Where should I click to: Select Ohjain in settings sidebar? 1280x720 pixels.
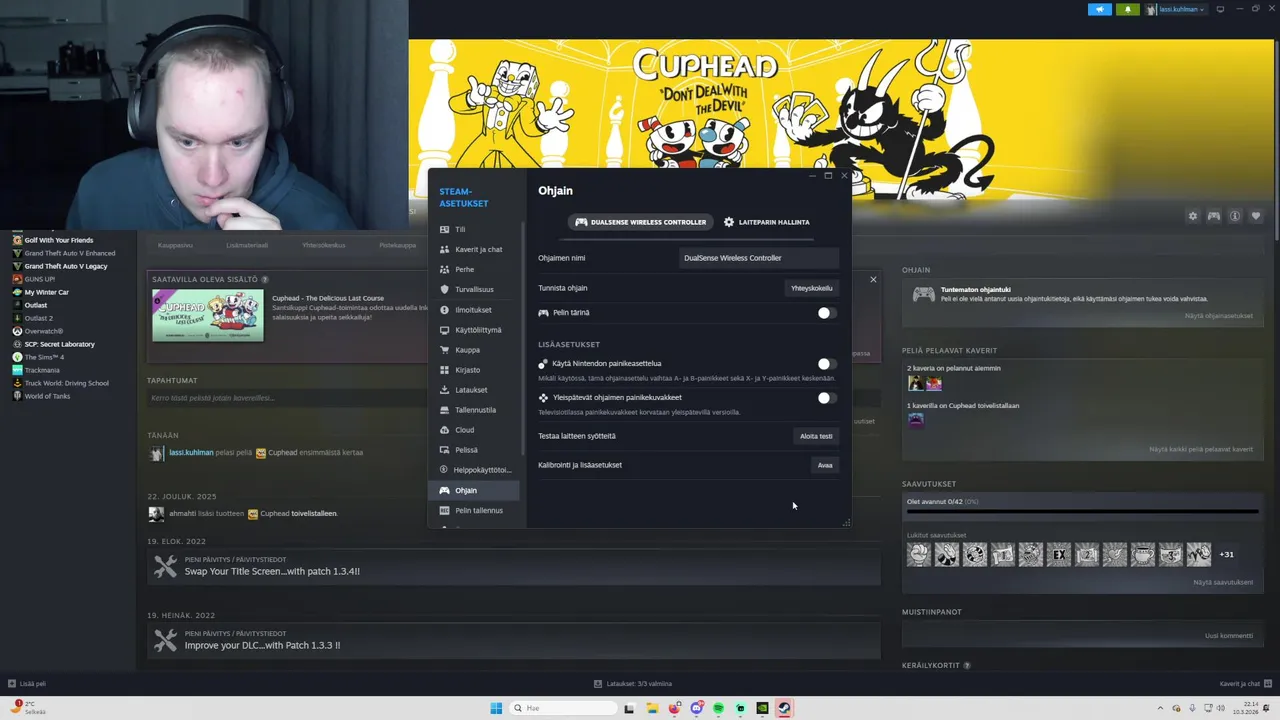click(475, 490)
